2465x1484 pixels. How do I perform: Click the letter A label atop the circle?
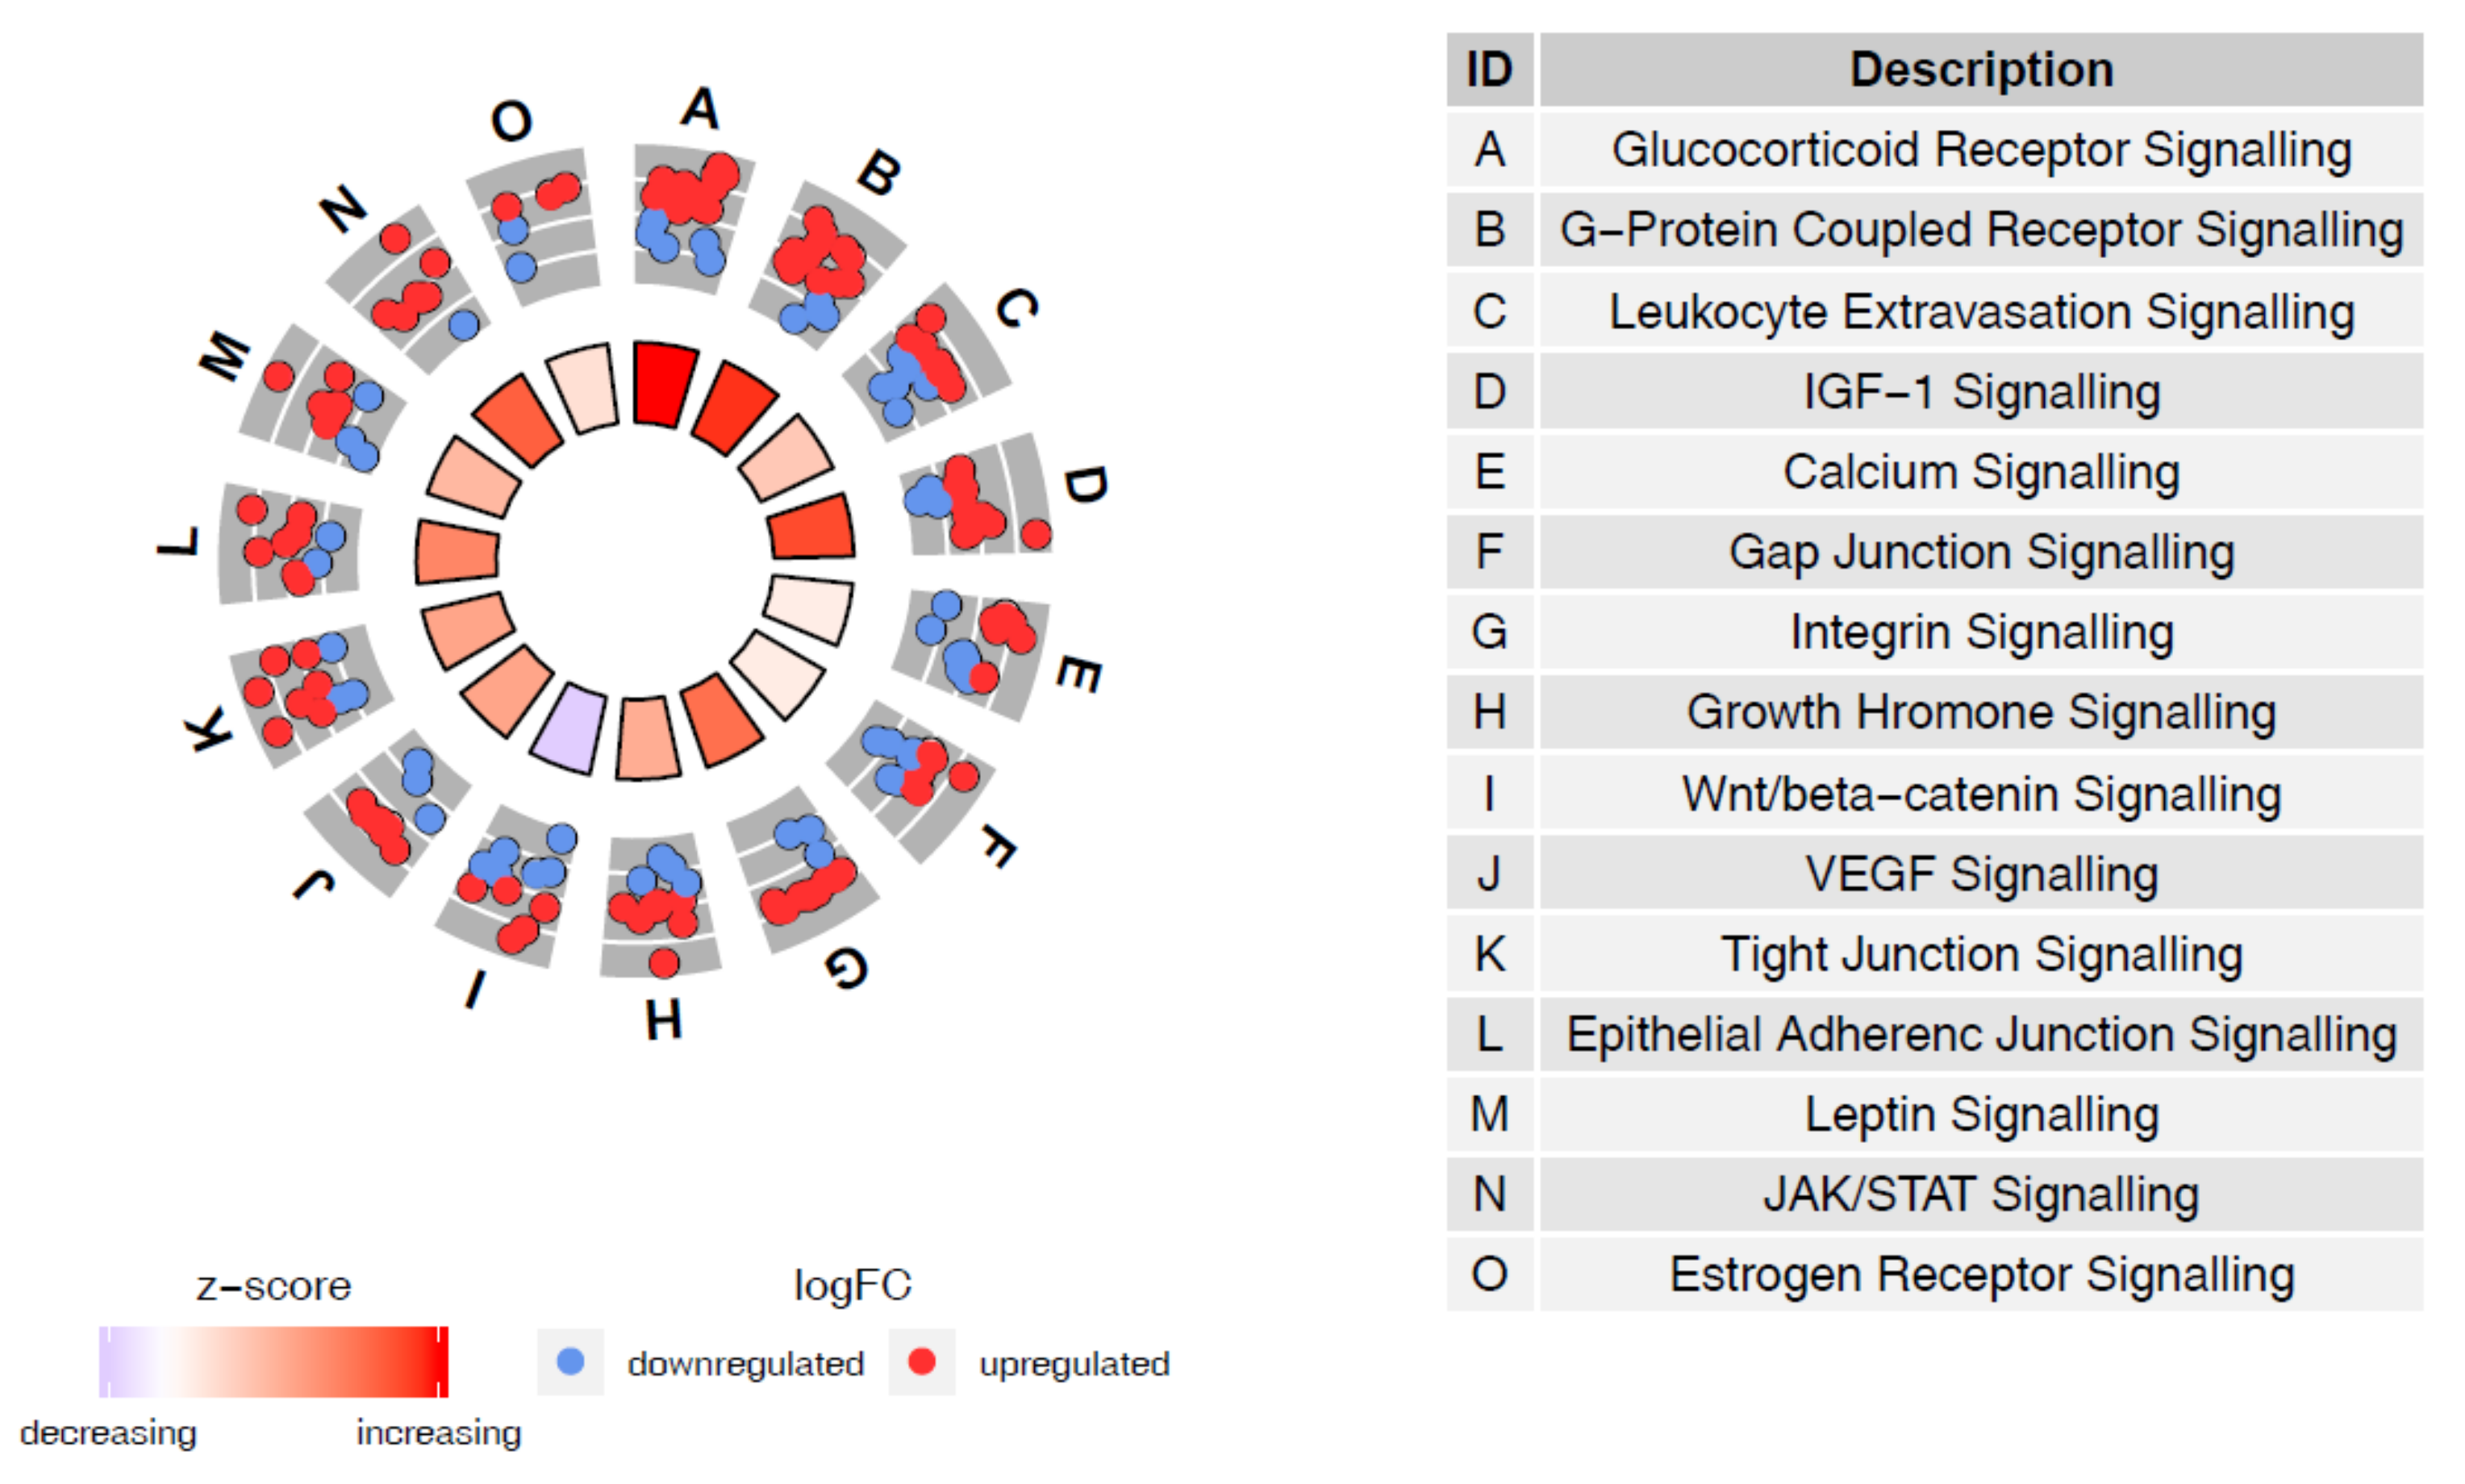click(x=700, y=107)
